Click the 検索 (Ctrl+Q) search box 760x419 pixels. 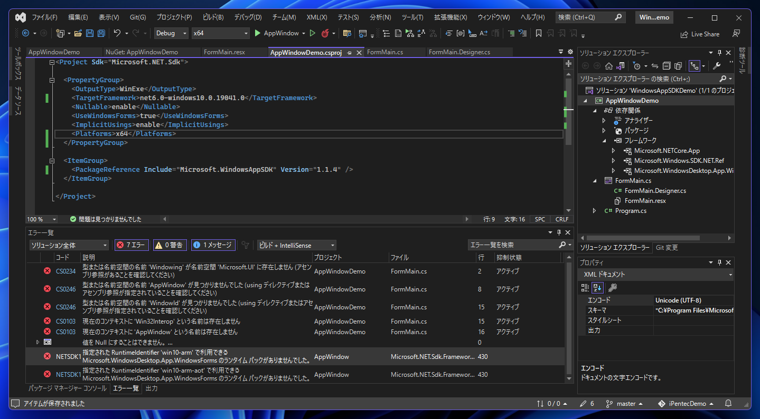[589, 17]
